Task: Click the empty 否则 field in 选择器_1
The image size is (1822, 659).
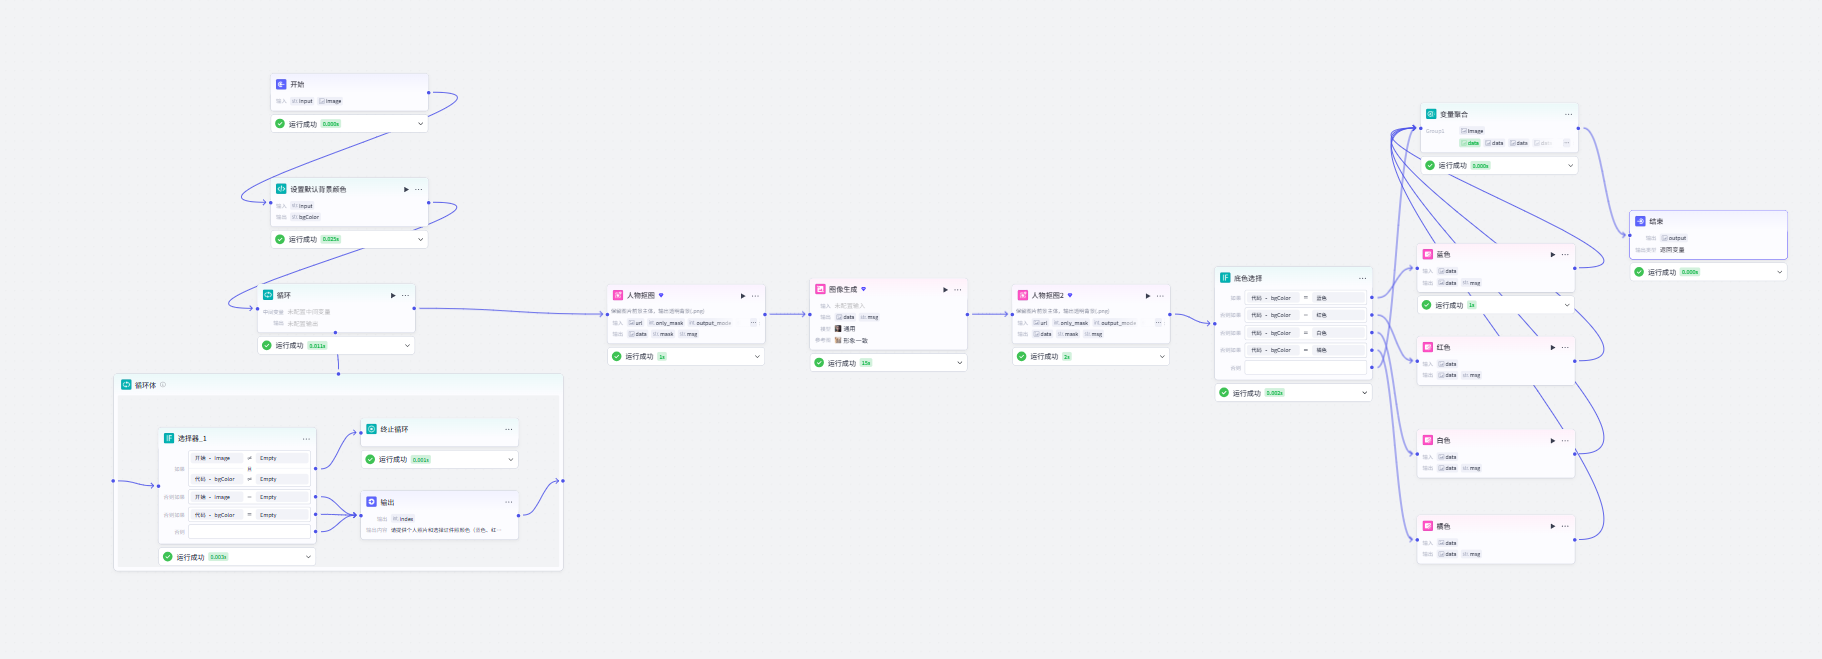Action: click(250, 532)
